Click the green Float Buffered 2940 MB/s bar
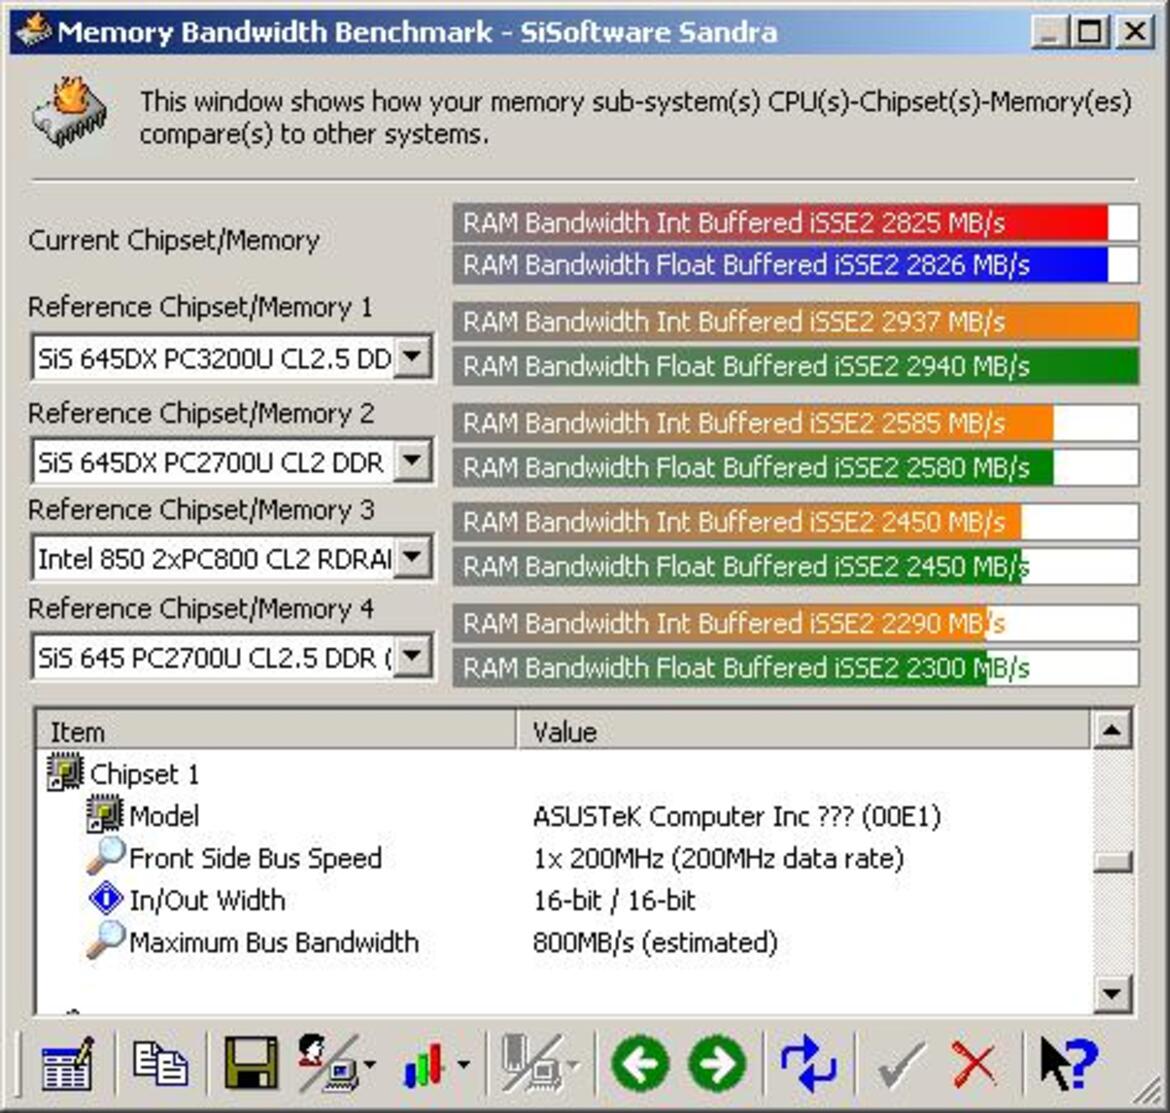This screenshot has width=1170, height=1113. click(x=795, y=366)
